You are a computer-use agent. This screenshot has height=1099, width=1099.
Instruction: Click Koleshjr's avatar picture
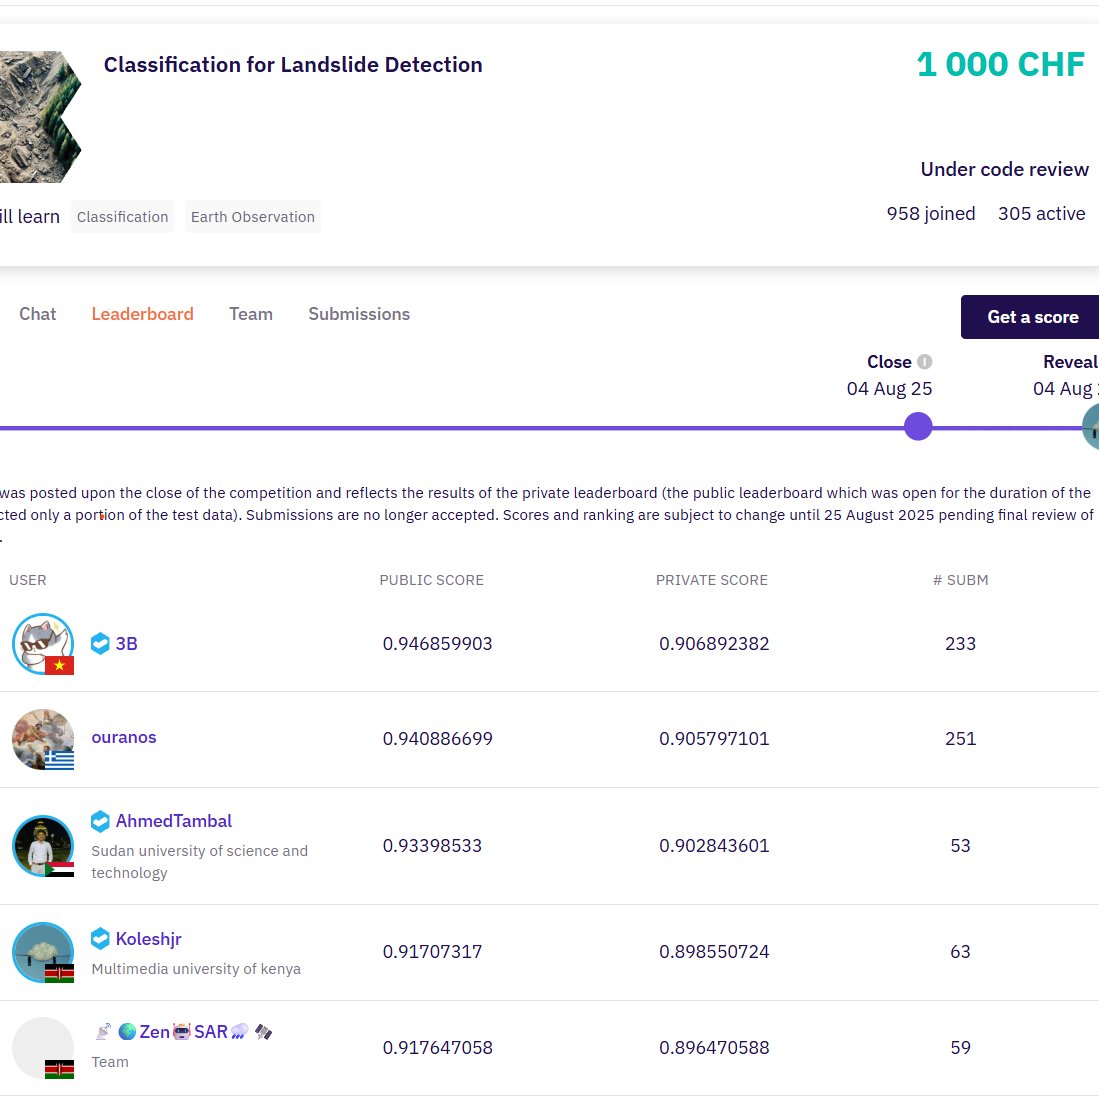pos(43,953)
